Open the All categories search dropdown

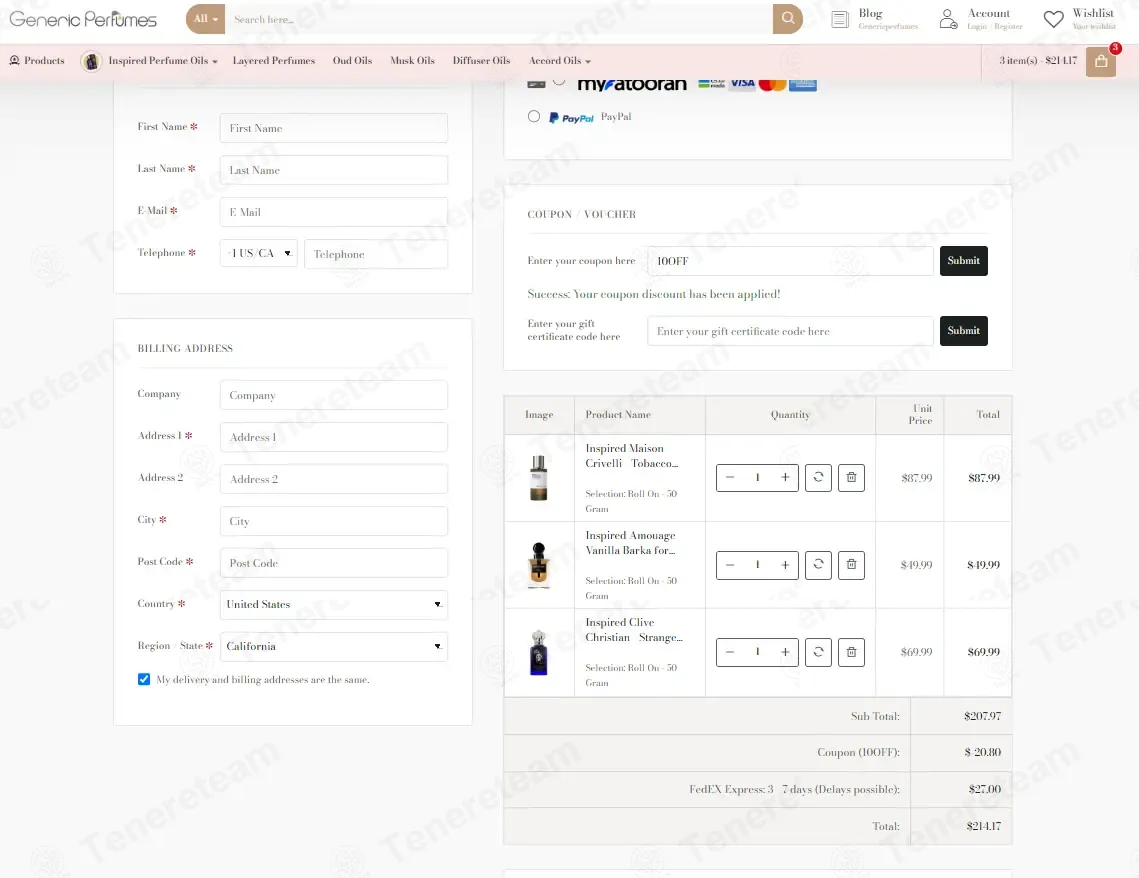[206, 19]
